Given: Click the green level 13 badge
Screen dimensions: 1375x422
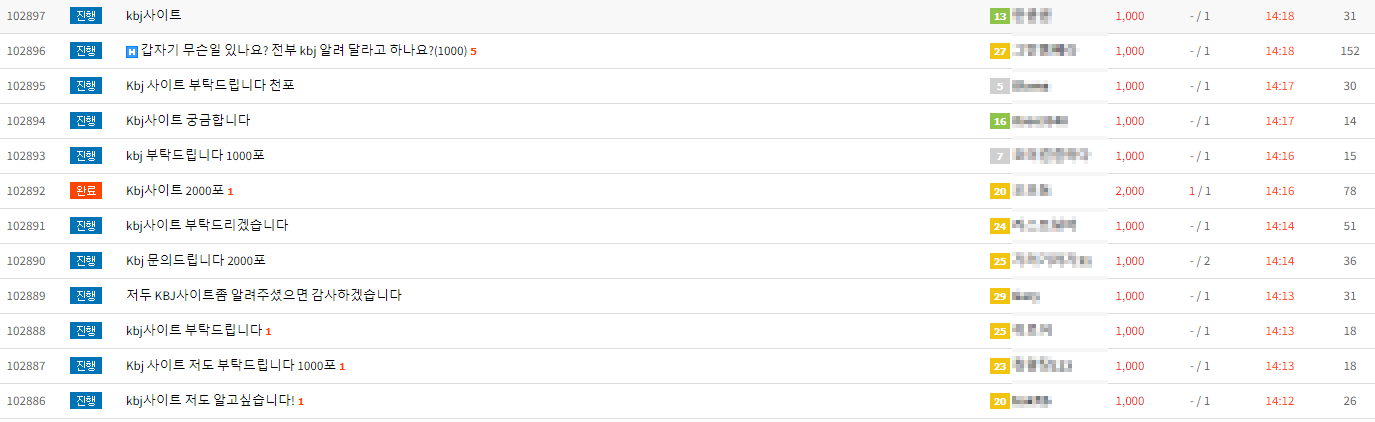Looking at the screenshot, I should pyautogui.click(x=999, y=16).
